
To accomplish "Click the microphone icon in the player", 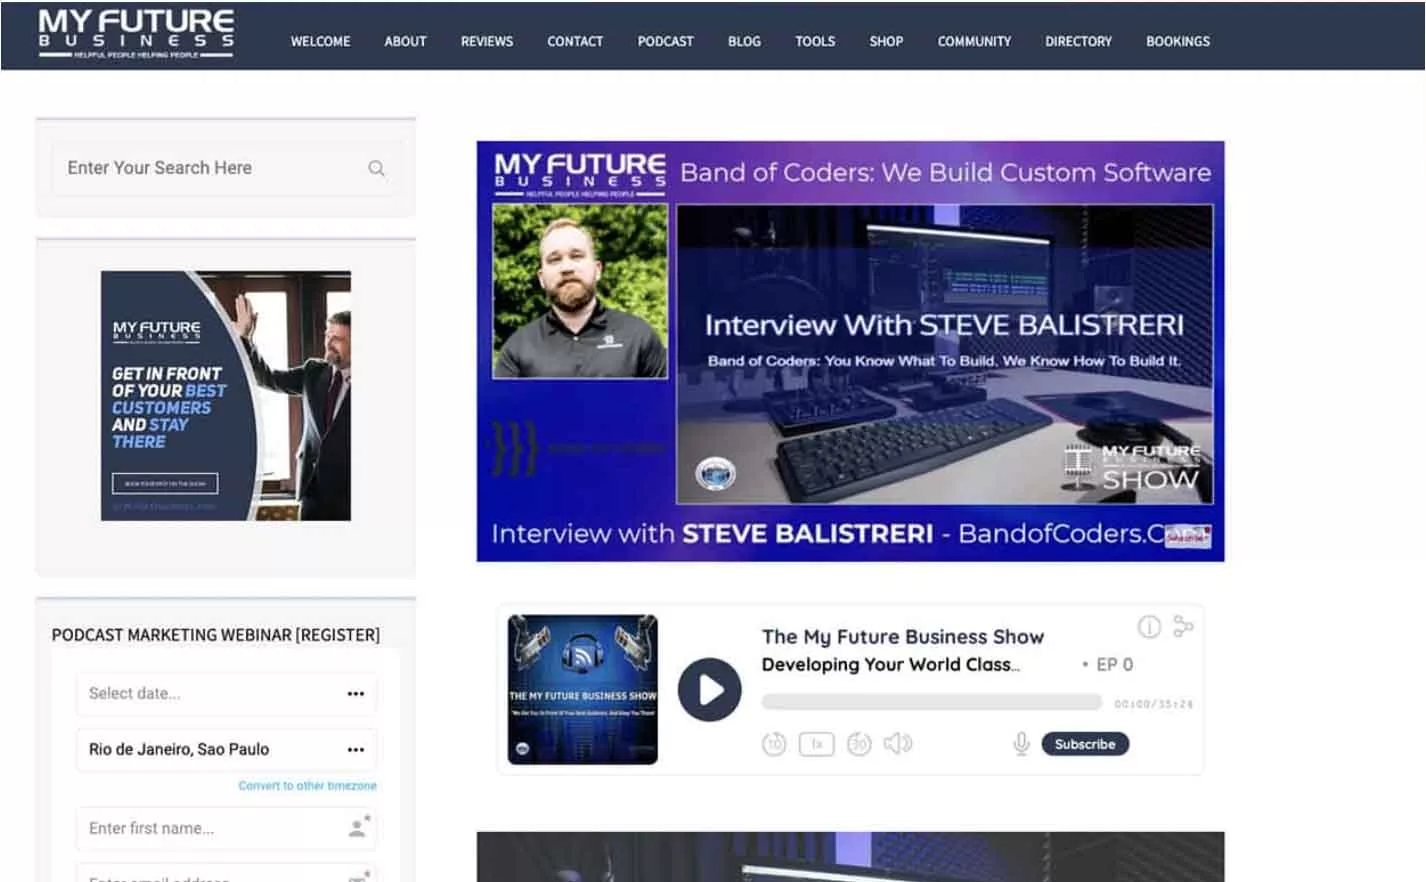I will click(x=1021, y=744).
